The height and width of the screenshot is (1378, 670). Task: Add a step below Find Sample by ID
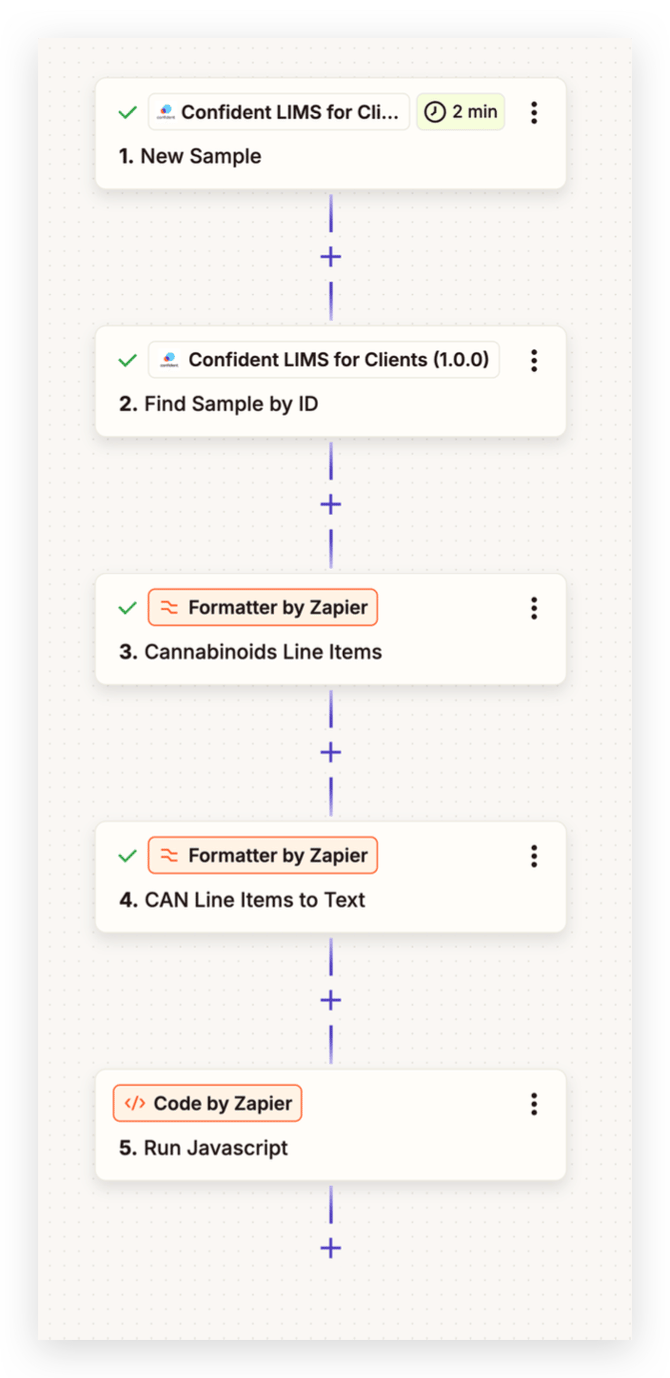pos(331,505)
